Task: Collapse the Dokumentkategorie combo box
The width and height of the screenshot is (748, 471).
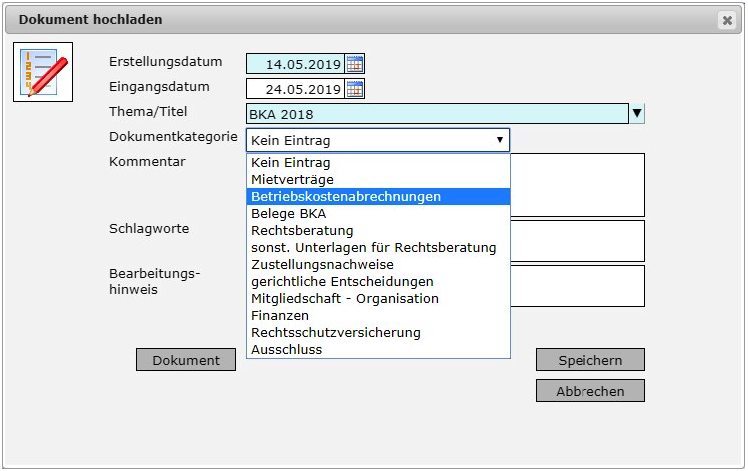Action: 499,140
